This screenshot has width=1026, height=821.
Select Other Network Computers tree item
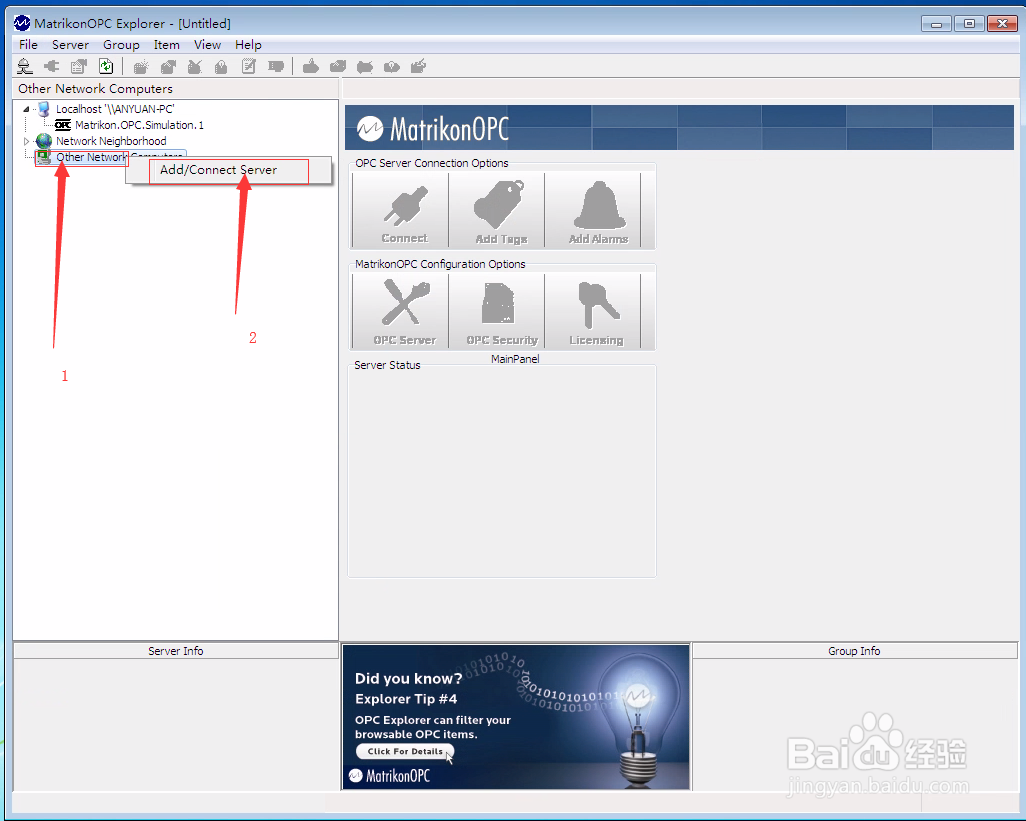point(90,157)
